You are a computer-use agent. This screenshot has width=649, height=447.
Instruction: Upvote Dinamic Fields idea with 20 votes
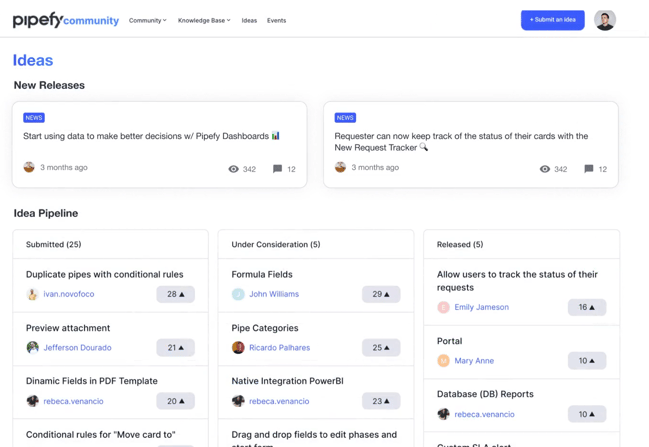175,401
